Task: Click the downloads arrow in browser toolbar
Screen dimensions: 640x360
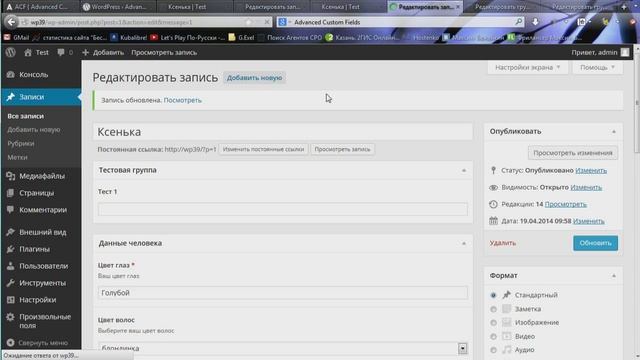Action: click(x=535, y=22)
